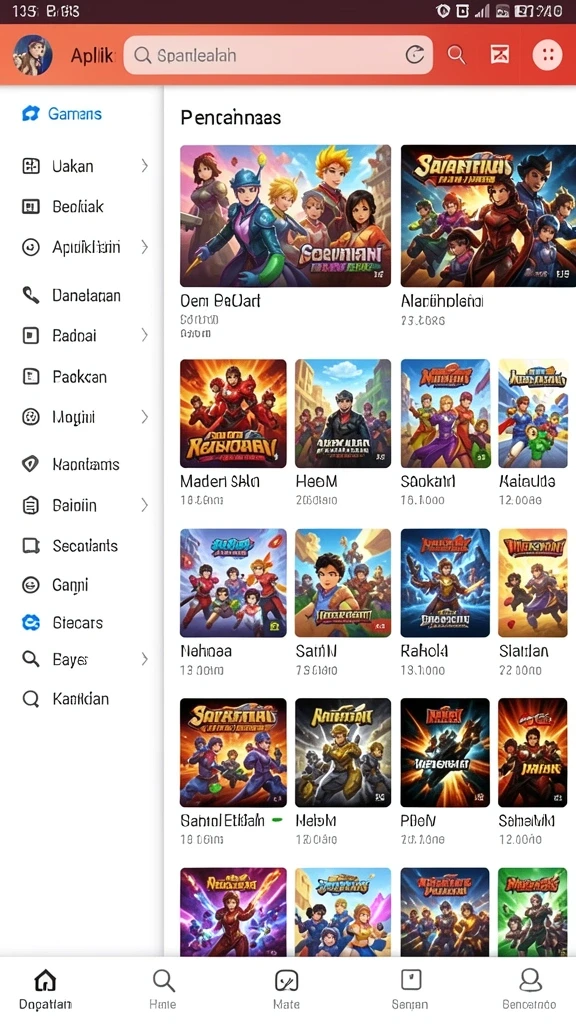Open the four-dot round menu button
The image size is (576, 1024).
tap(547, 55)
